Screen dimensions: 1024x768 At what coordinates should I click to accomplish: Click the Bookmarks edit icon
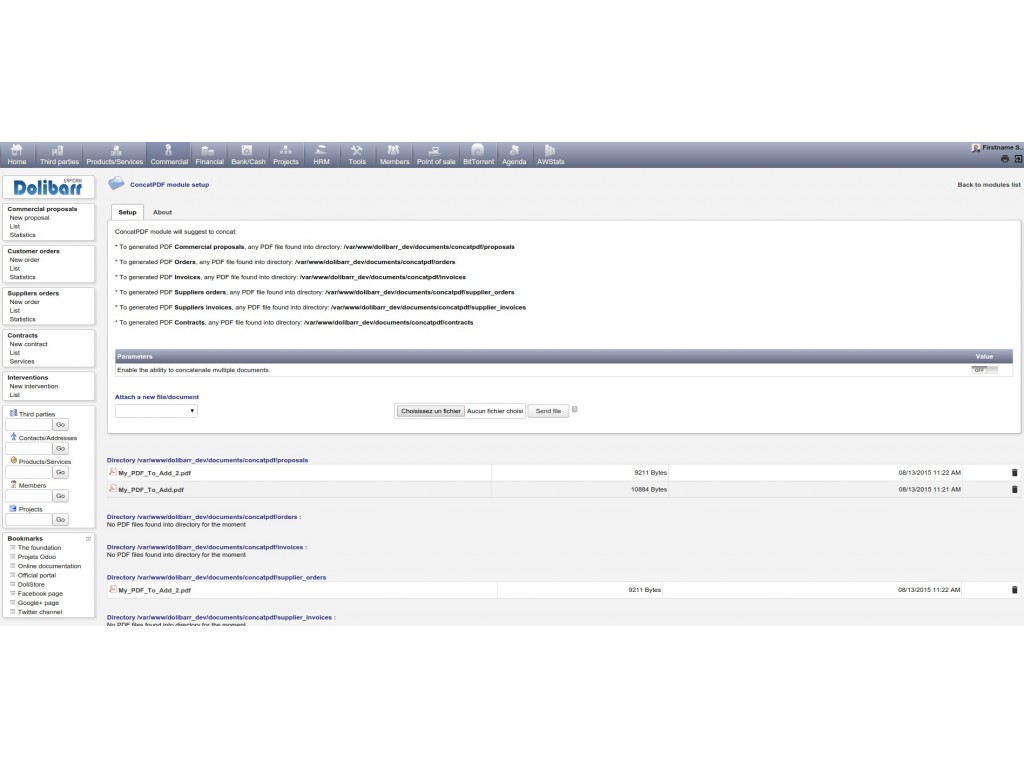[x=88, y=539]
